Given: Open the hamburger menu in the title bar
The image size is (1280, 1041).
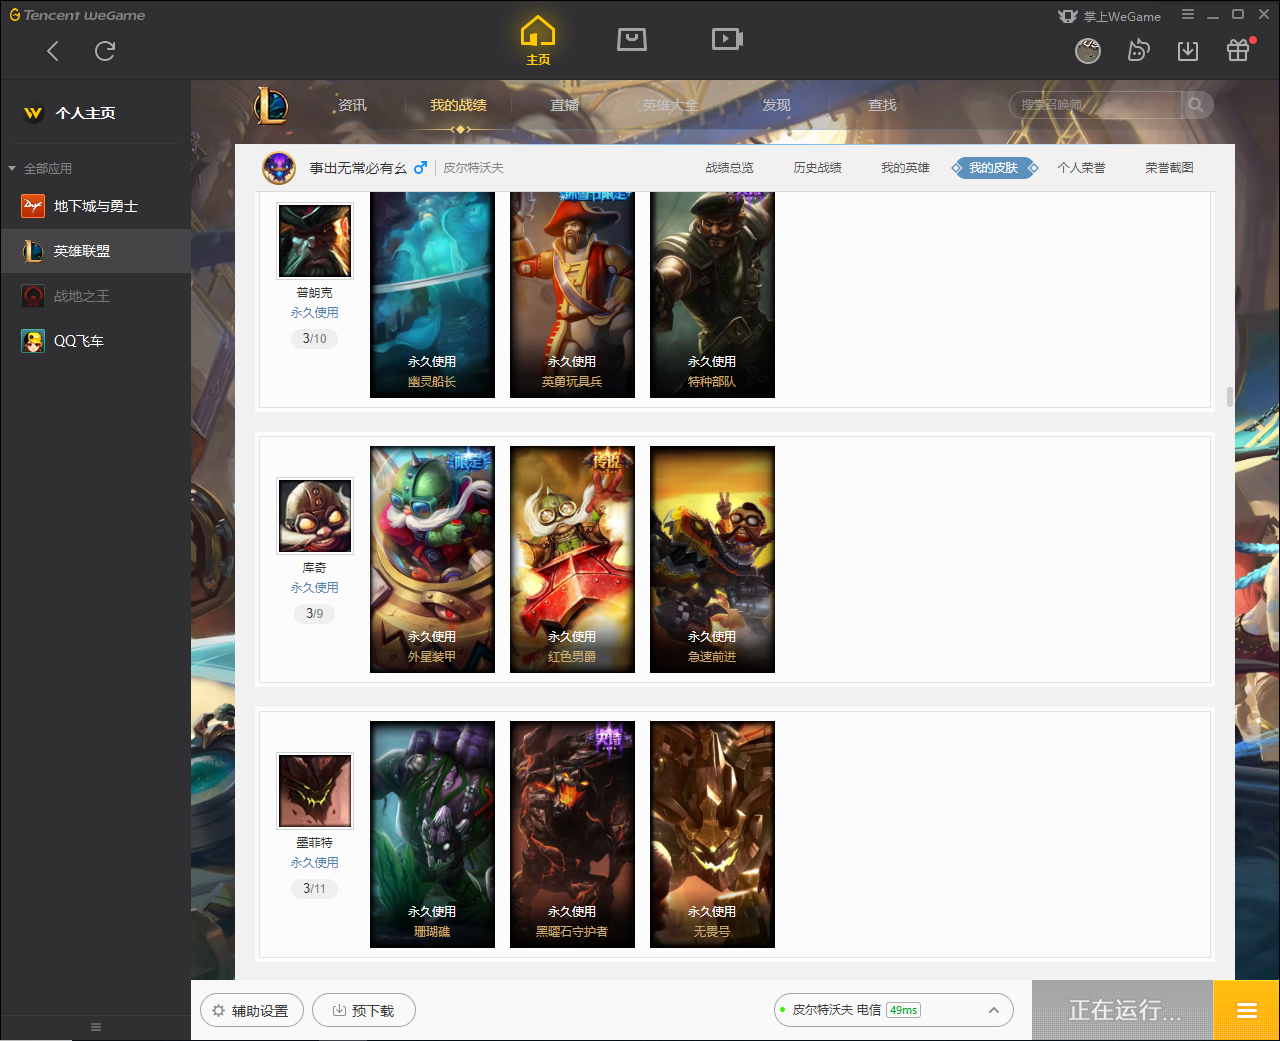Looking at the screenshot, I should (x=1188, y=14).
